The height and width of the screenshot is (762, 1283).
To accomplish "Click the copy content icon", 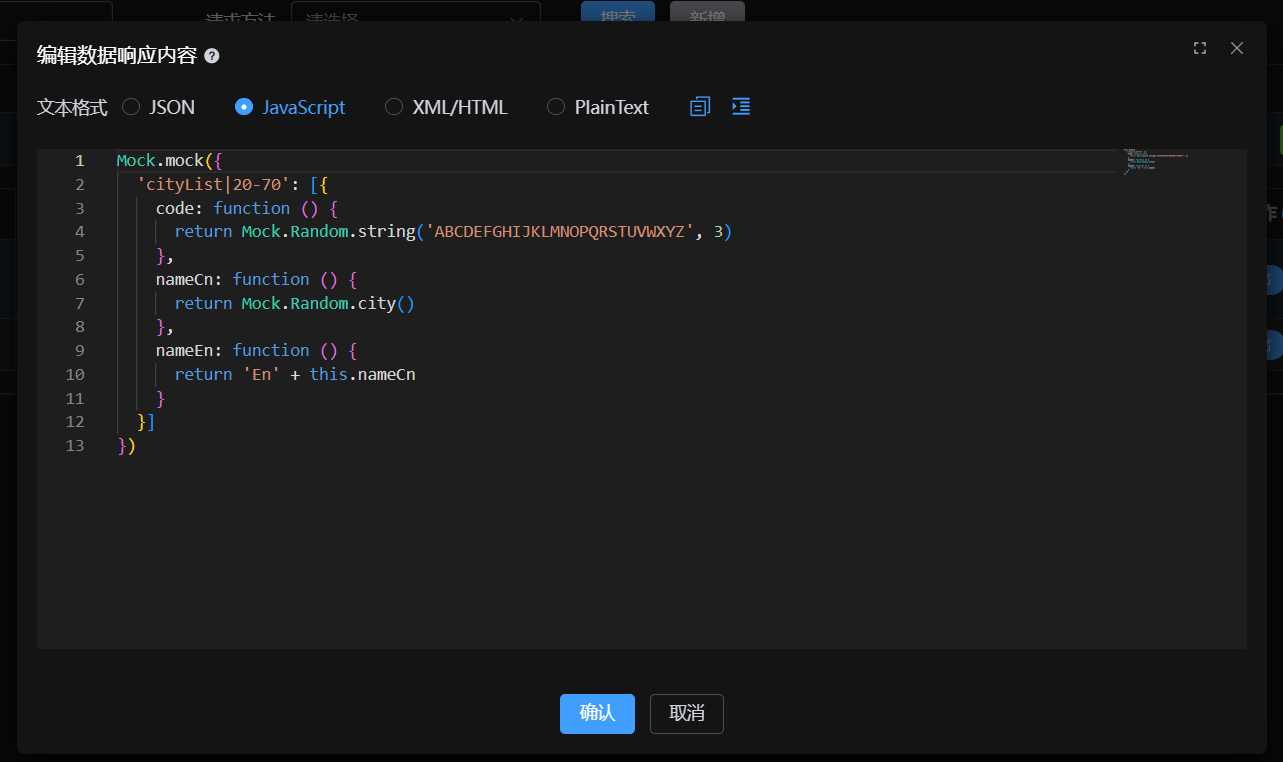I will [698, 106].
